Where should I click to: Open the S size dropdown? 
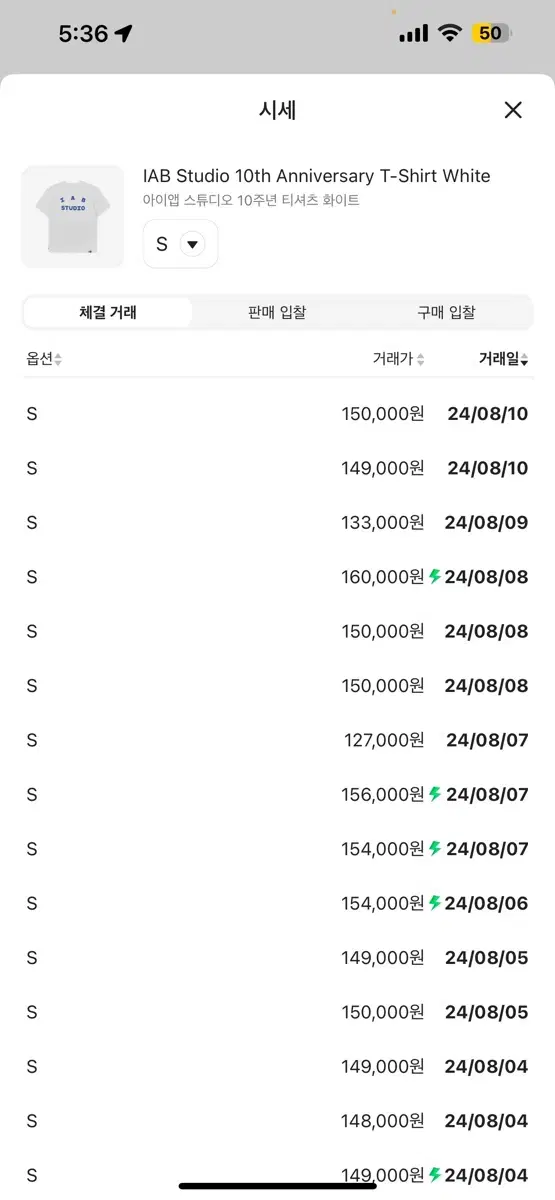coord(181,244)
